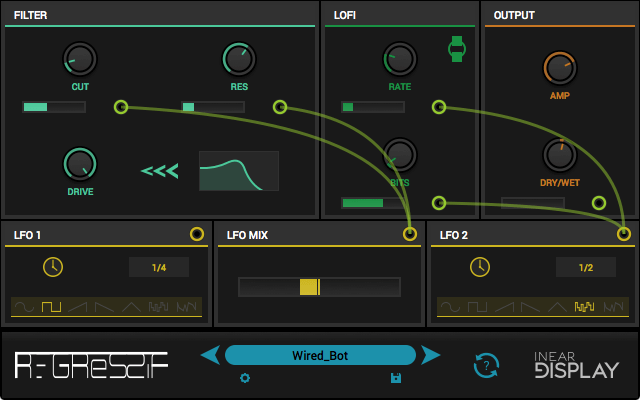Open the preset settings gear icon
Viewport: 640px width, 400px height.
[245, 378]
